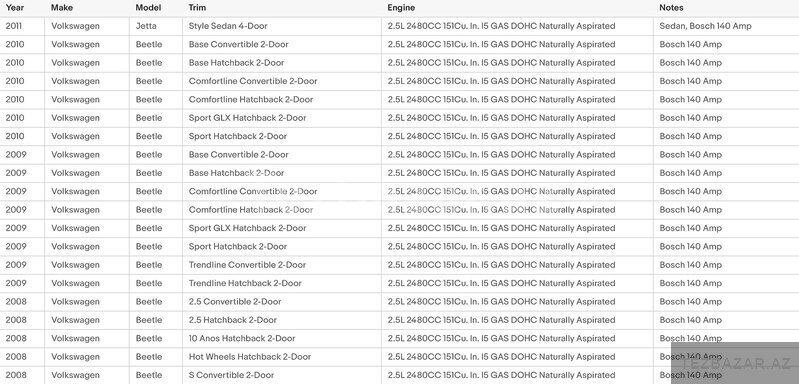Click the TEZBAZAR.AZ watermark

click(x=736, y=364)
